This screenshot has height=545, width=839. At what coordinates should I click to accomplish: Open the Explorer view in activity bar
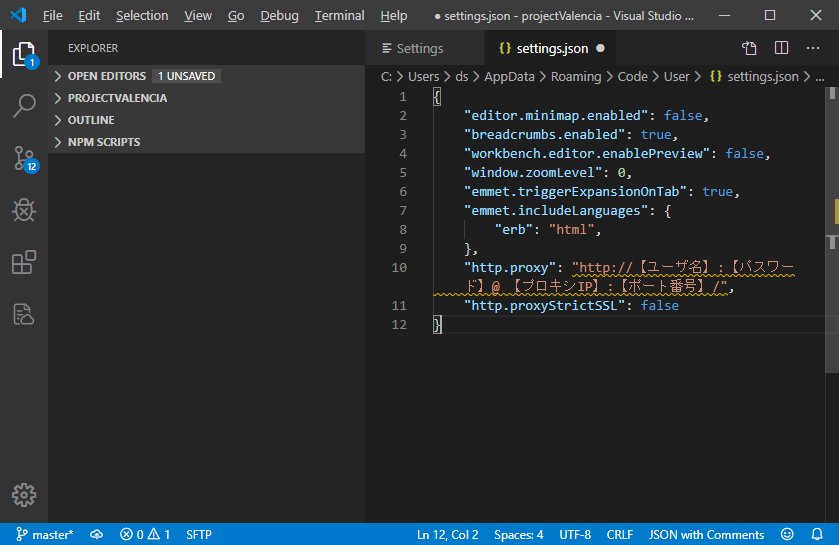(24, 54)
